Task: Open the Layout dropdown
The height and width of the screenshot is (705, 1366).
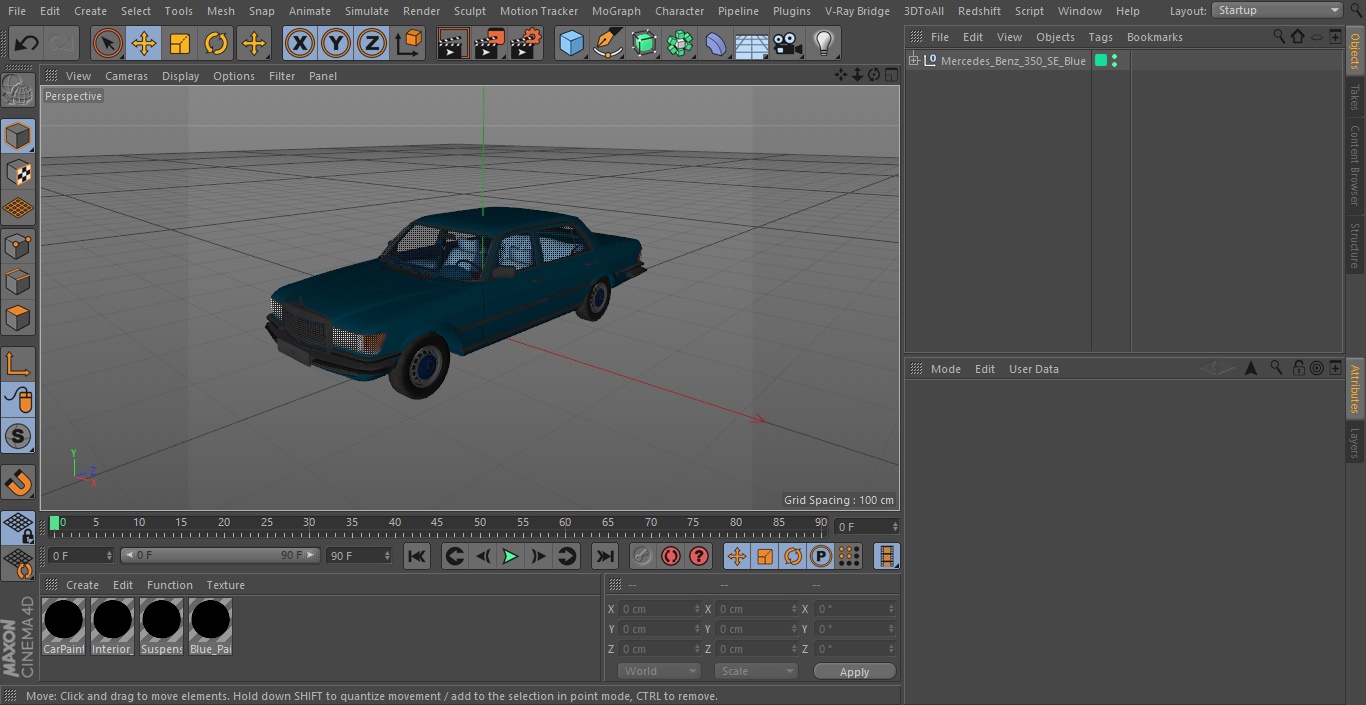Action: 1277,10
